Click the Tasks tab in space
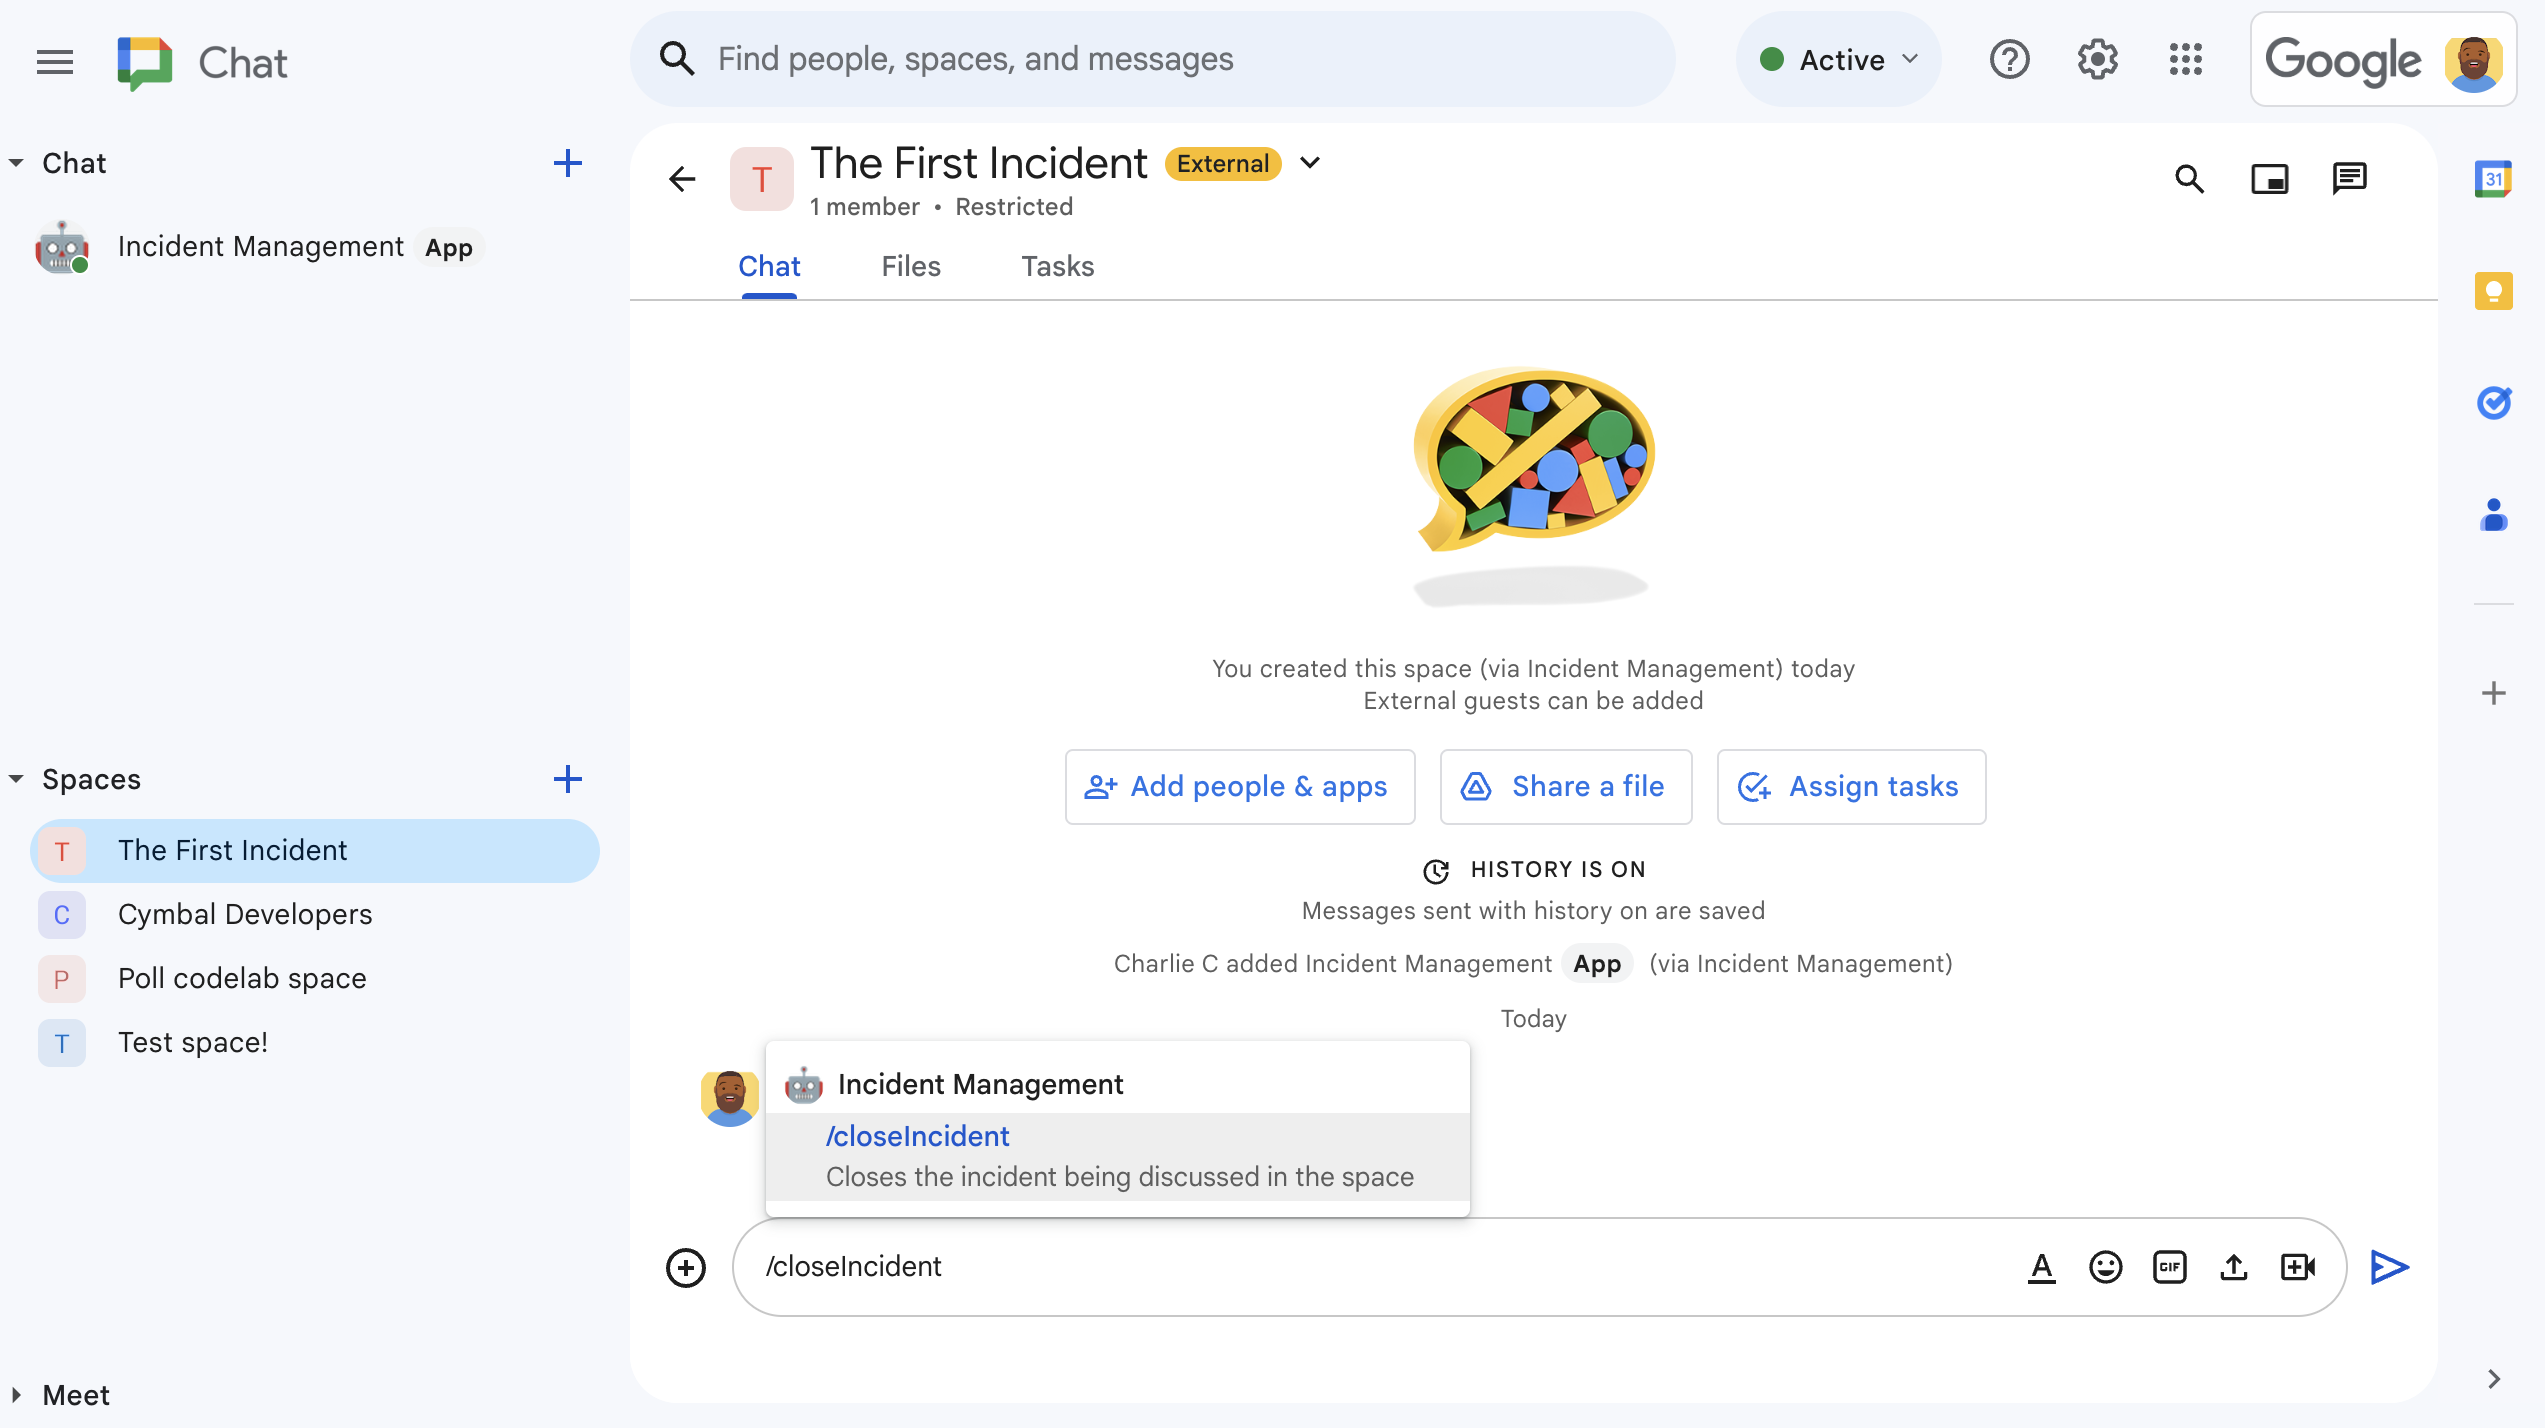 1058,266
